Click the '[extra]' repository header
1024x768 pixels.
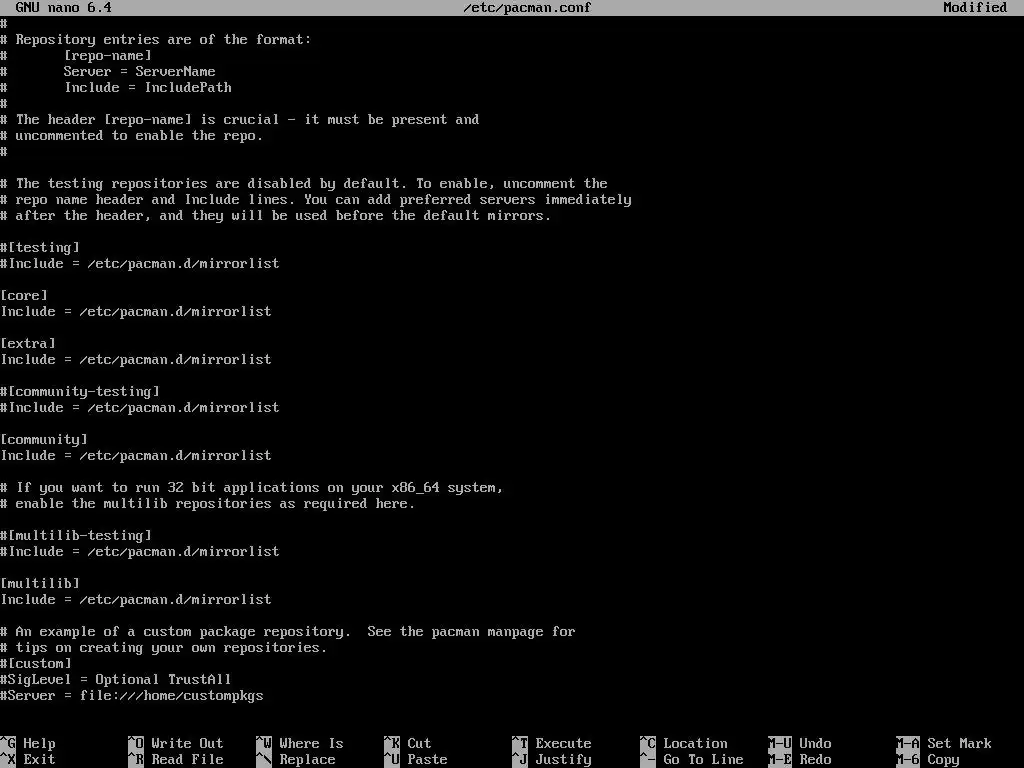28,344
